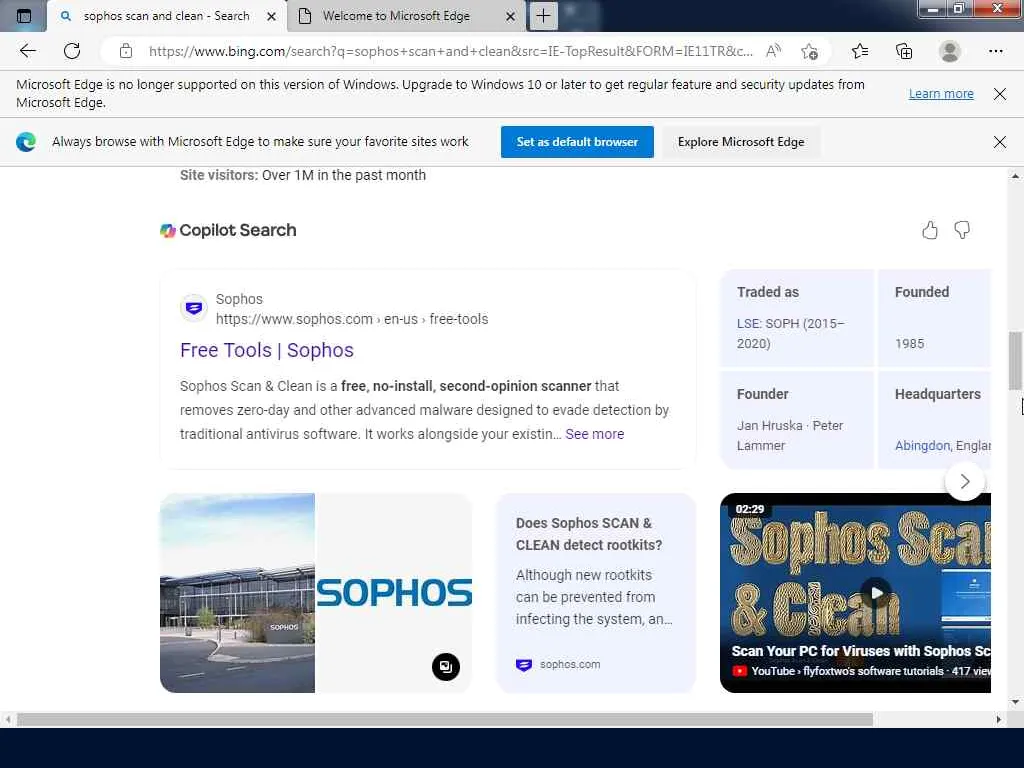
Task: Open the Sophos building photo thumbnail
Action: (237, 593)
